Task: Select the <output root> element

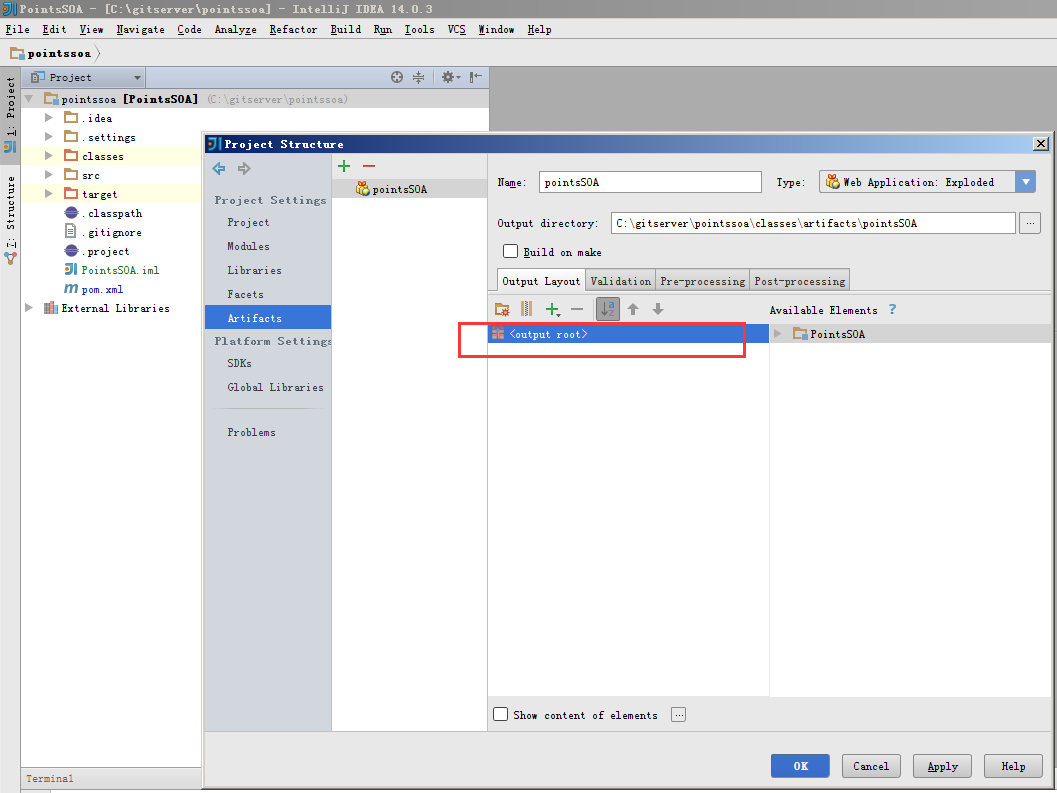Action: 628,334
